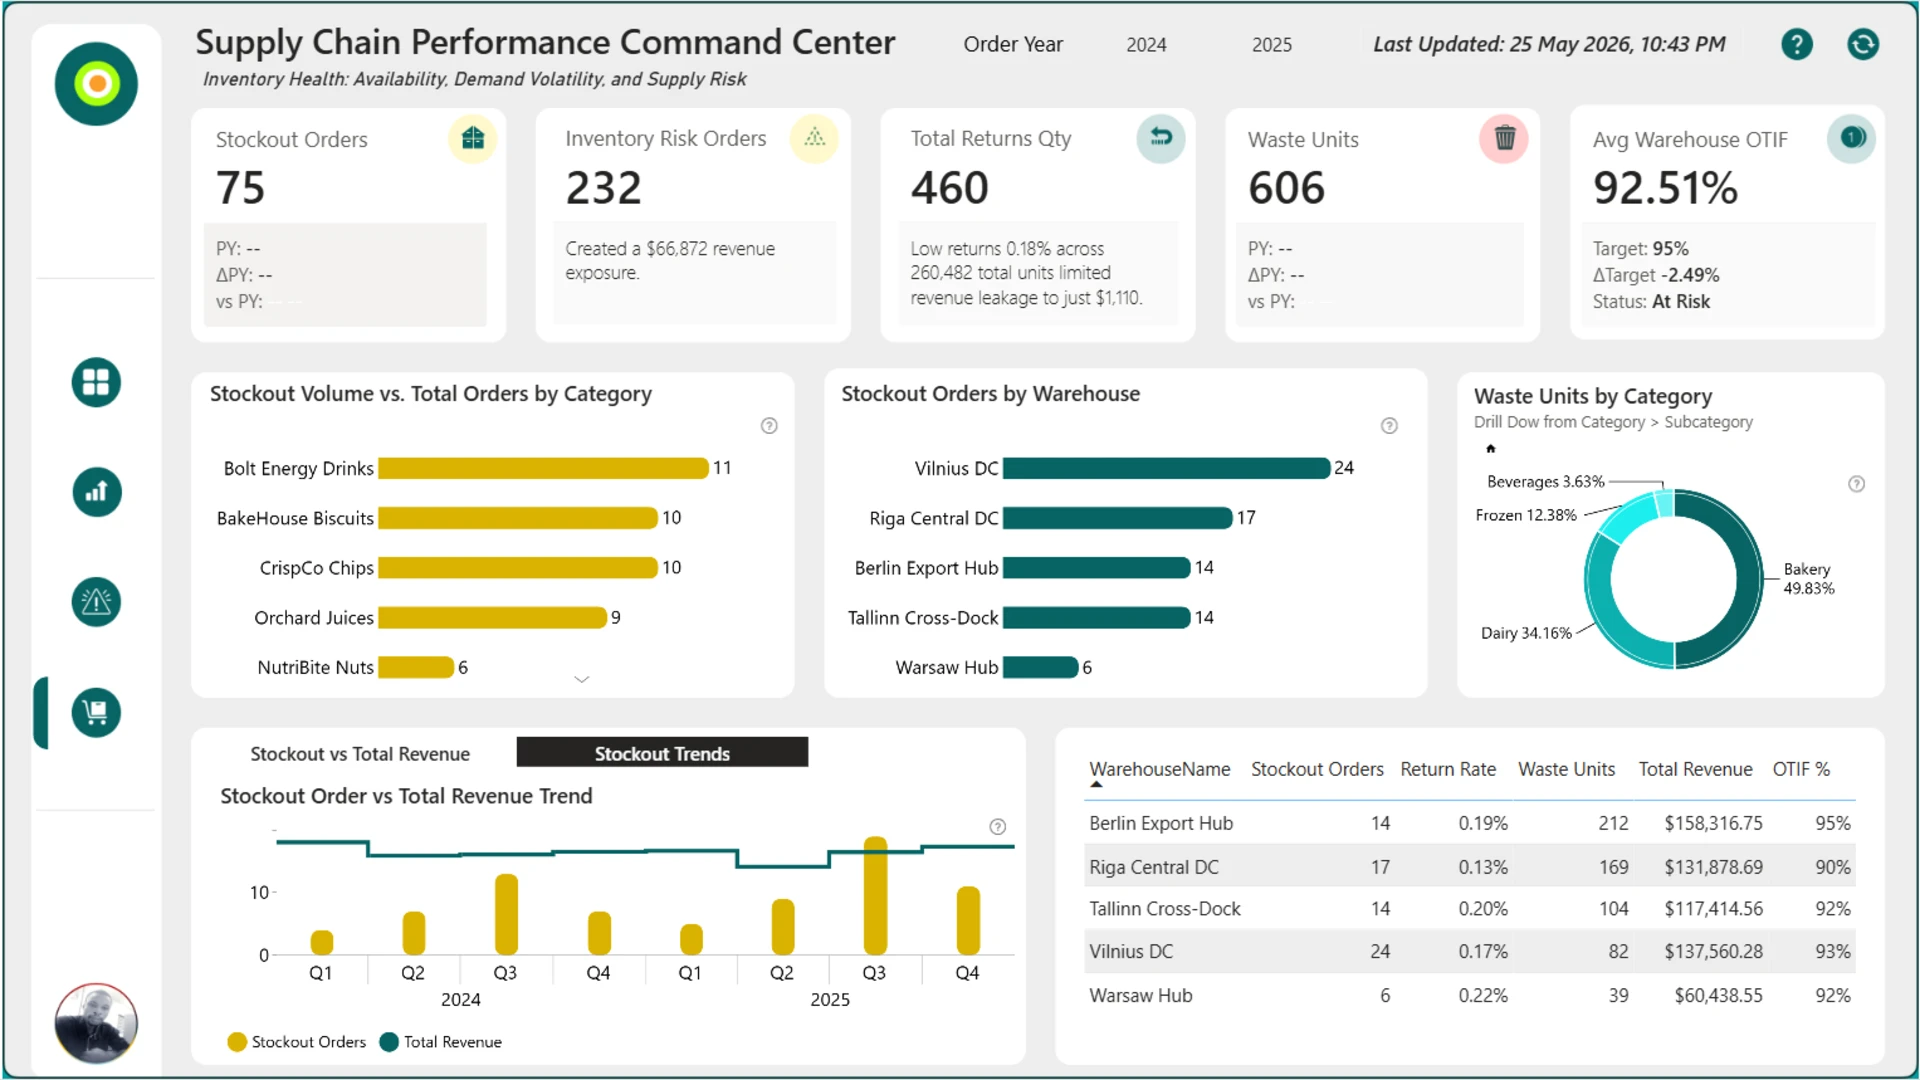1920x1080 pixels.
Task: Click the return arrow icon on Total Returns card
Action: 1161,138
